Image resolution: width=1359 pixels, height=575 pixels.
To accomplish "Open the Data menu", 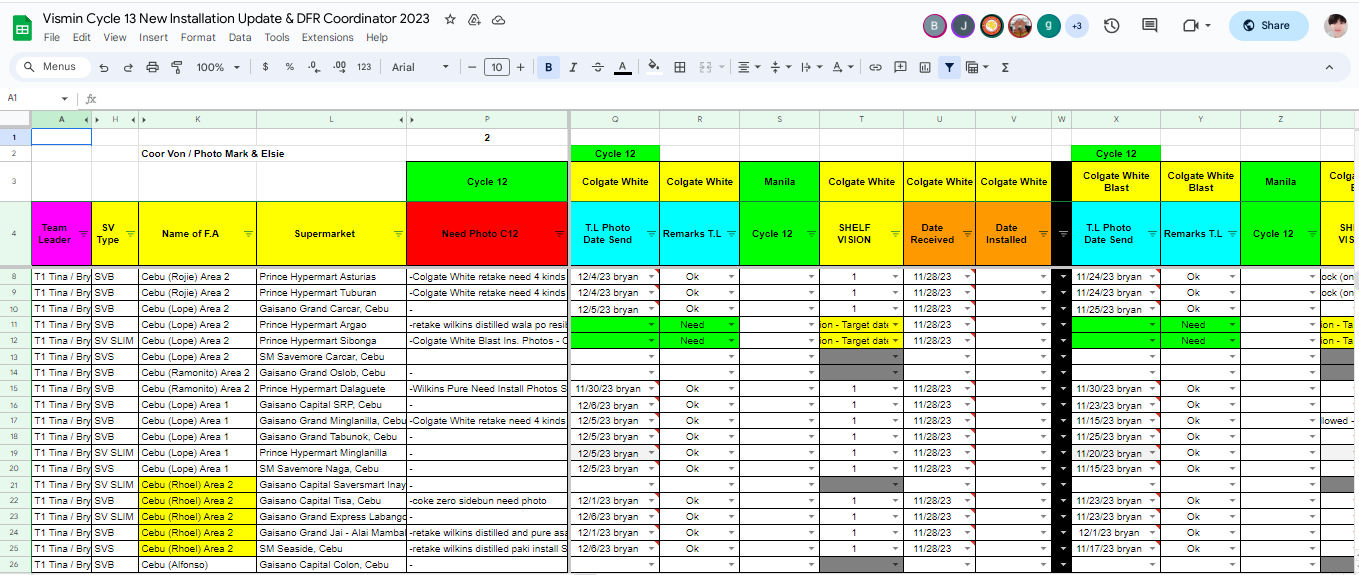I will pos(240,38).
